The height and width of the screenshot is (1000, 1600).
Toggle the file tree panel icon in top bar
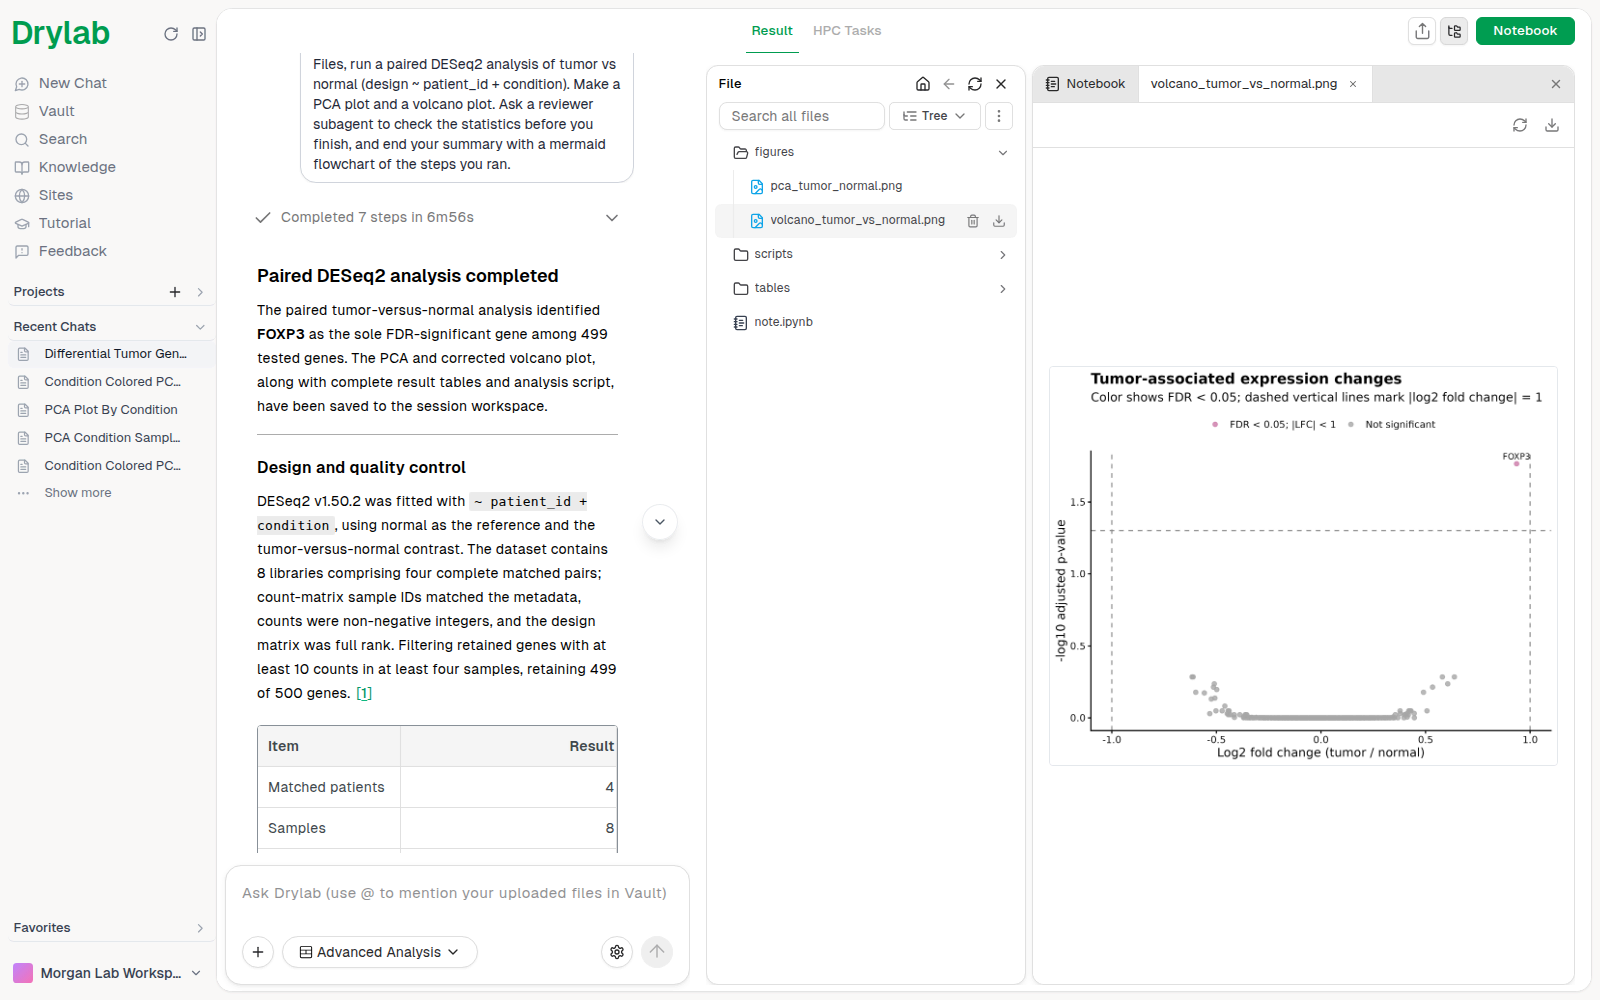(1454, 31)
